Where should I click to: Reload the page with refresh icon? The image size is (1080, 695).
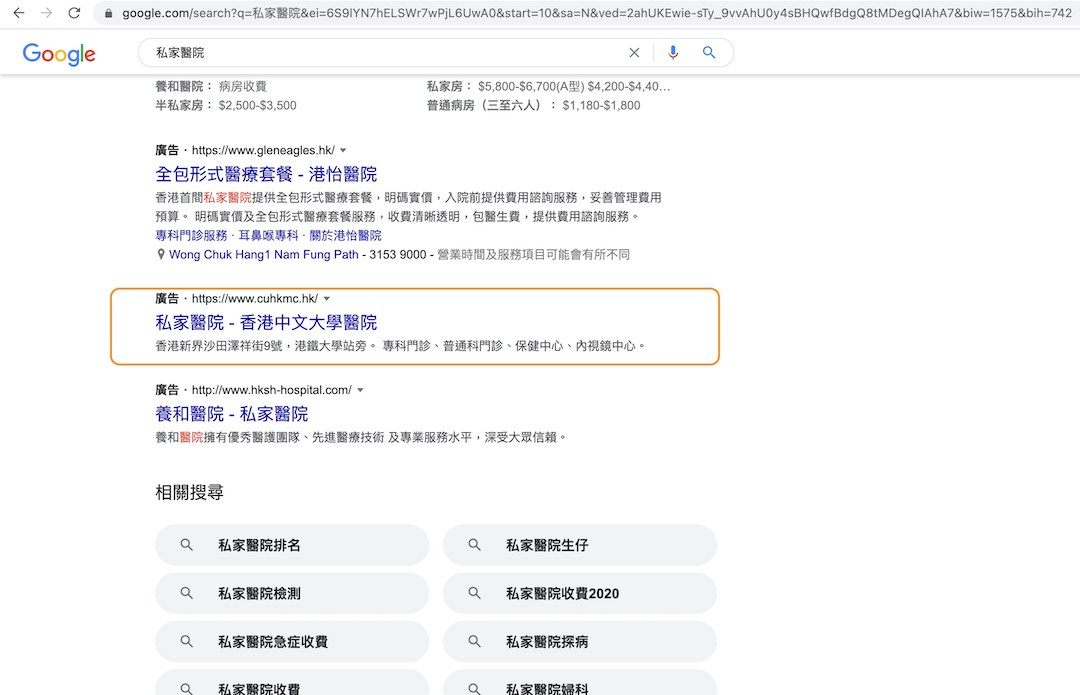[74, 13]
